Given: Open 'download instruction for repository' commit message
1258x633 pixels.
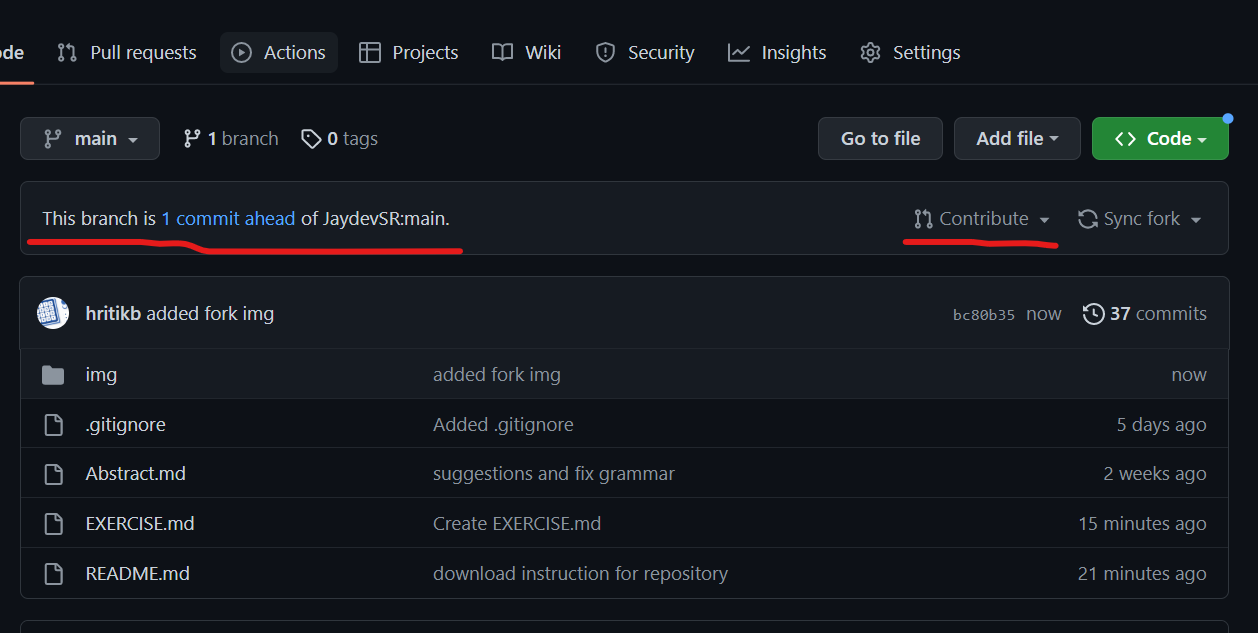Looking at the screenshot, I should pos(580,573).
